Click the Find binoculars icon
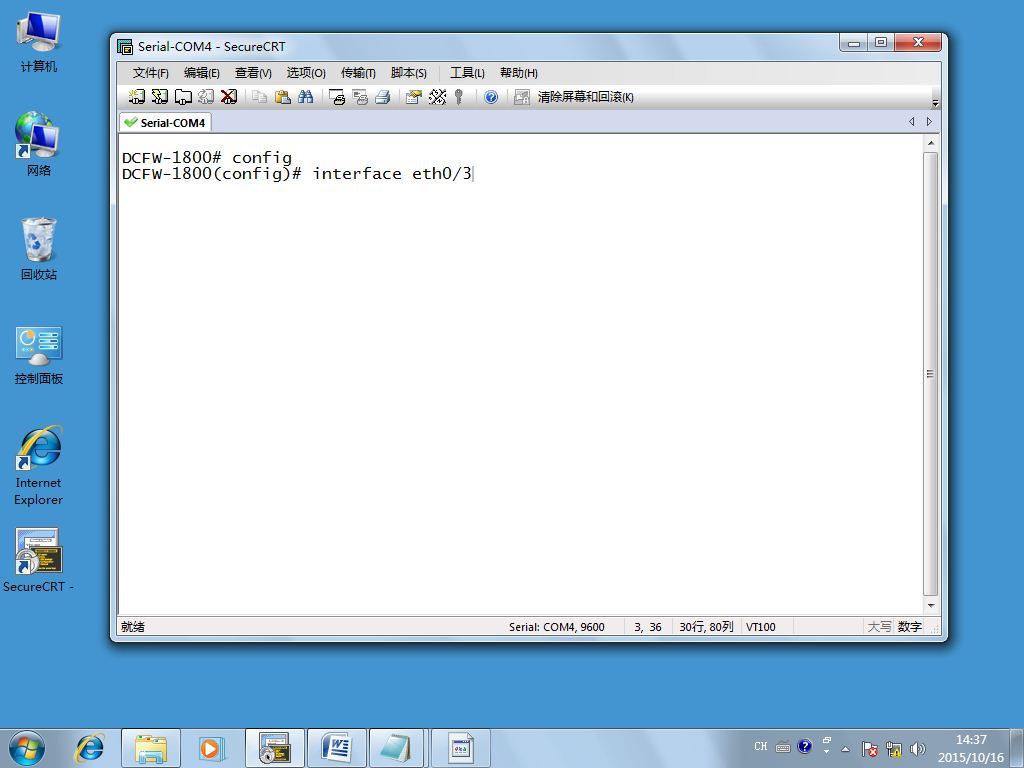Image resolution: width=1024 pixels, height=768 pixels. [306, 97]
